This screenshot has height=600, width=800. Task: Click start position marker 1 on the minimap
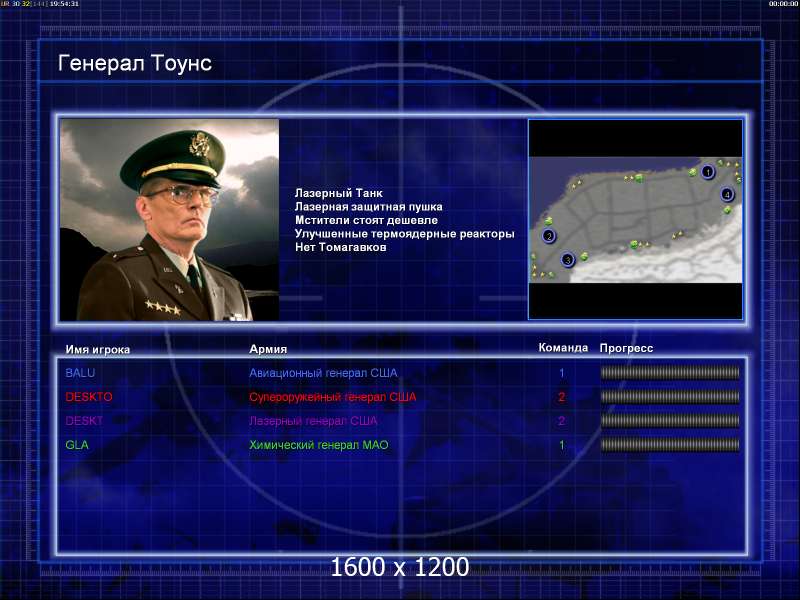(708, 172)
